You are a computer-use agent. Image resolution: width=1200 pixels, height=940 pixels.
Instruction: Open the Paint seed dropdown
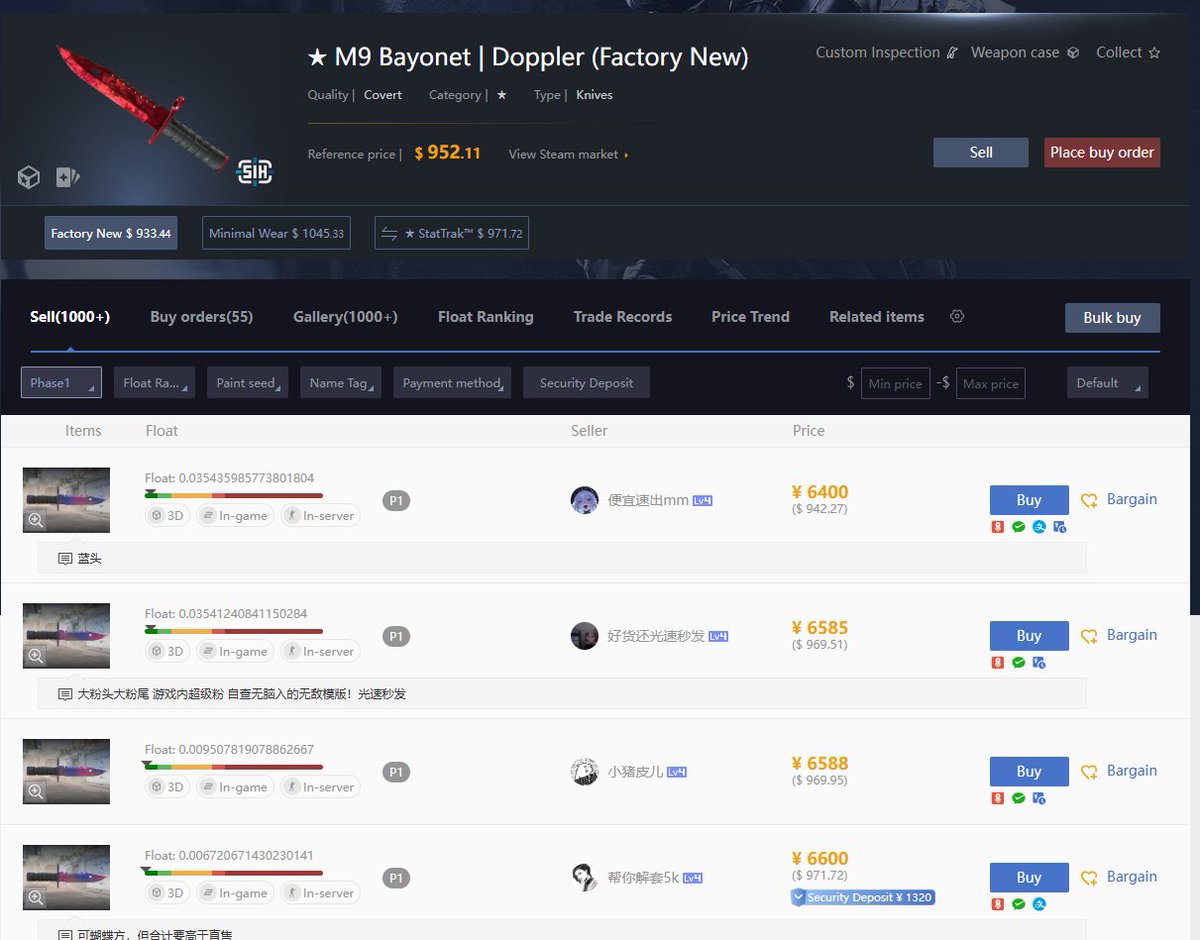click(x=248, y=383)
